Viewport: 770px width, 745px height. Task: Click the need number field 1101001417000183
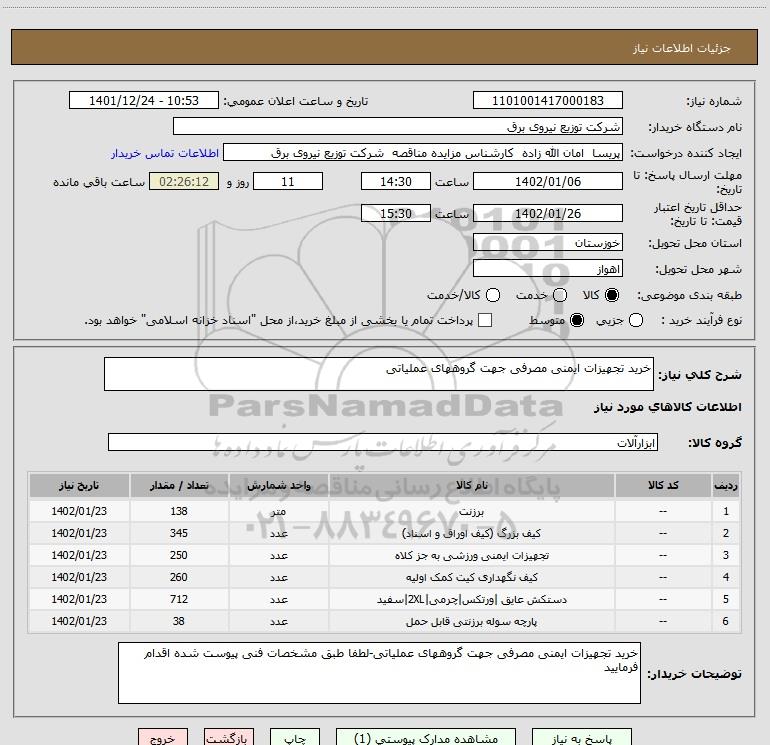pyautogui.click(x=548, y=101)
